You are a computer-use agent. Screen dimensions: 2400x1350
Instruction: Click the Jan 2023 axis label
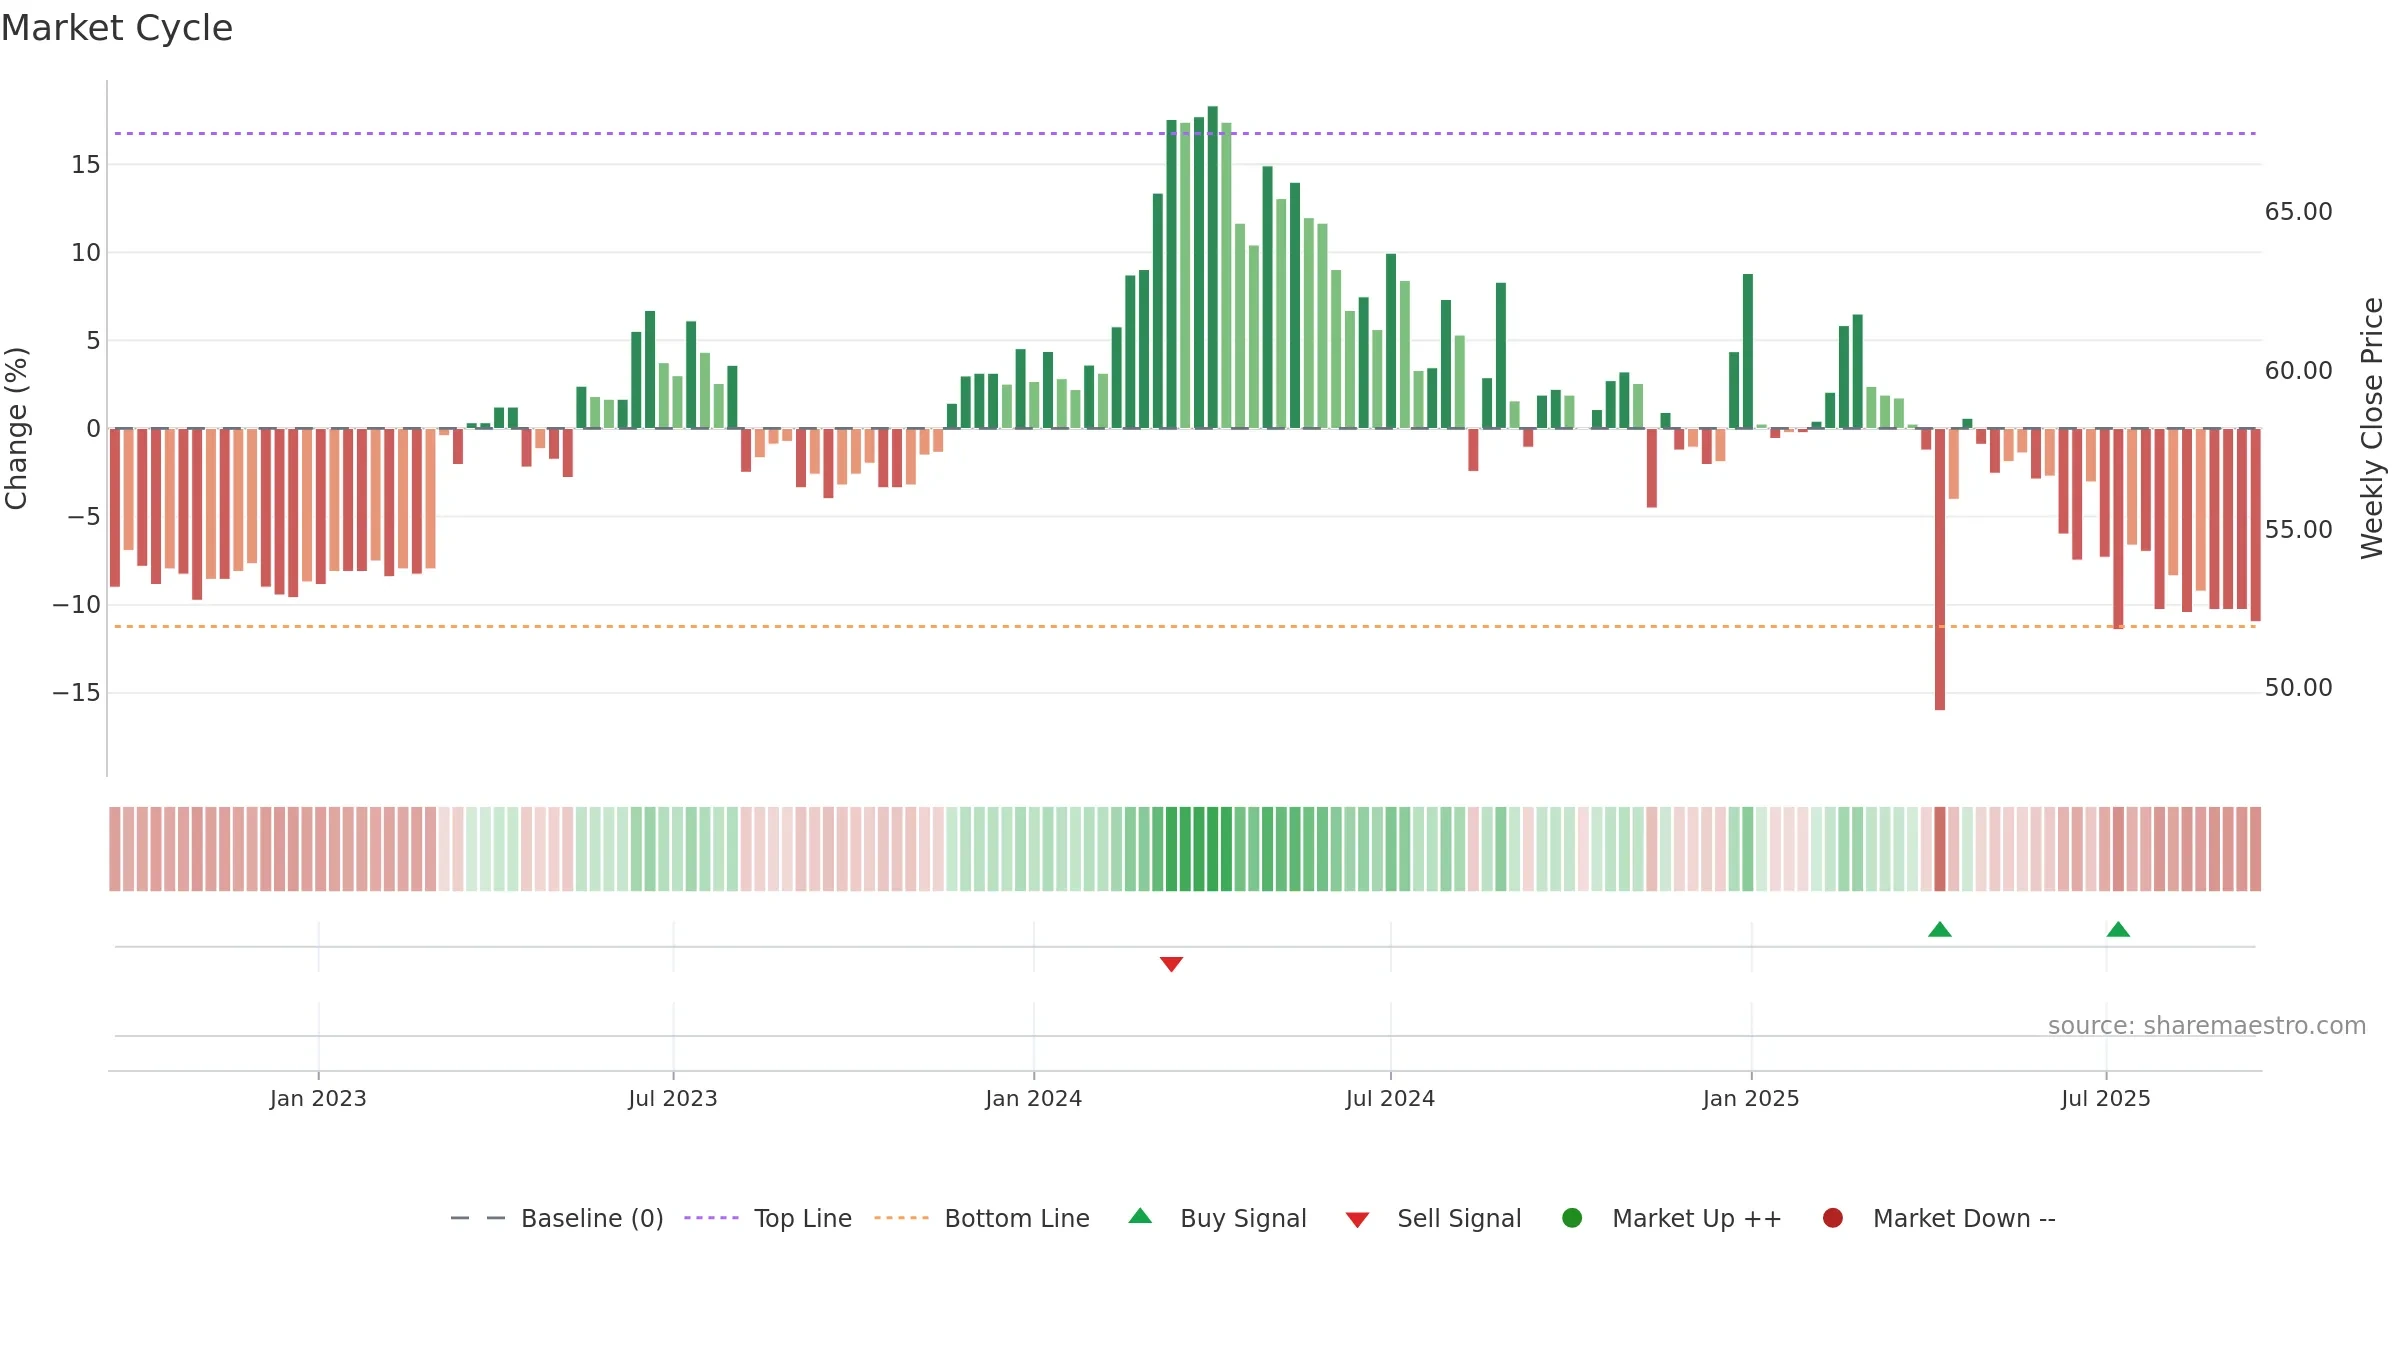coord(318,1098)
